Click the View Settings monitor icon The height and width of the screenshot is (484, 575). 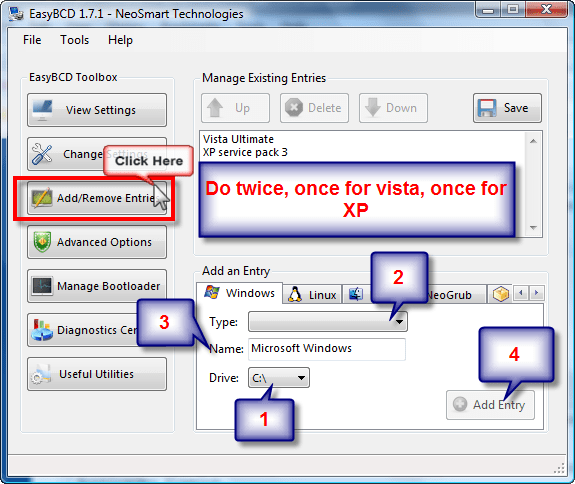43,110
